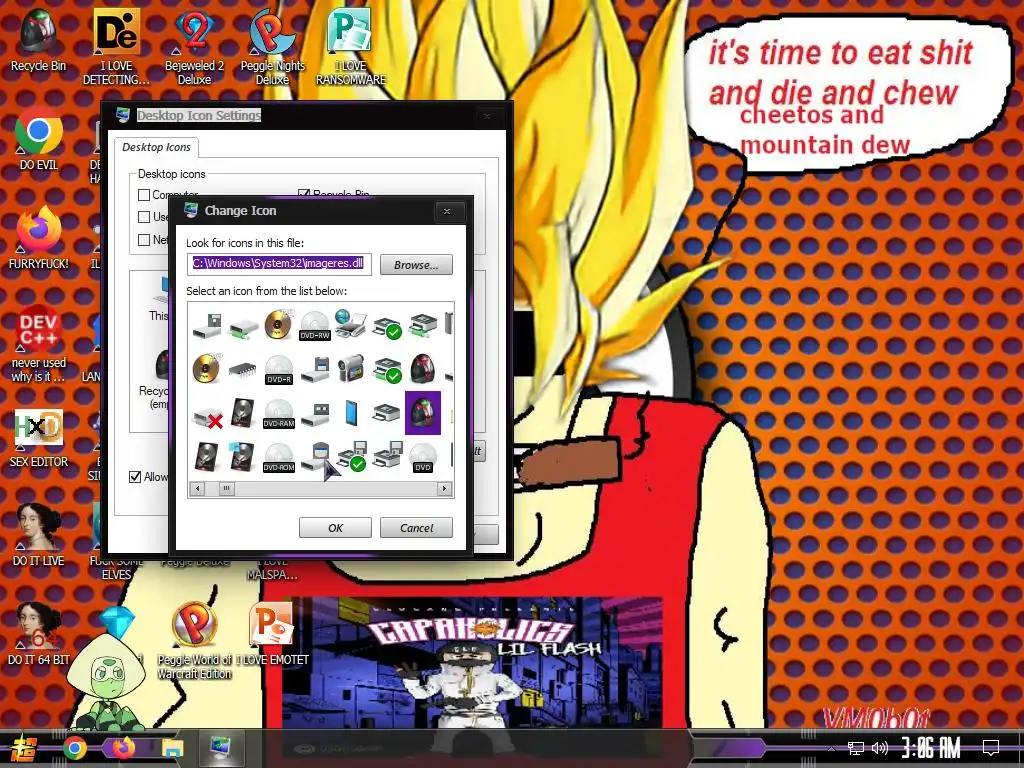Image resolution: width=1024 pixels, height=768 pixels.
Task: Pick the green network drive icon
Action: tap(242, 328)
